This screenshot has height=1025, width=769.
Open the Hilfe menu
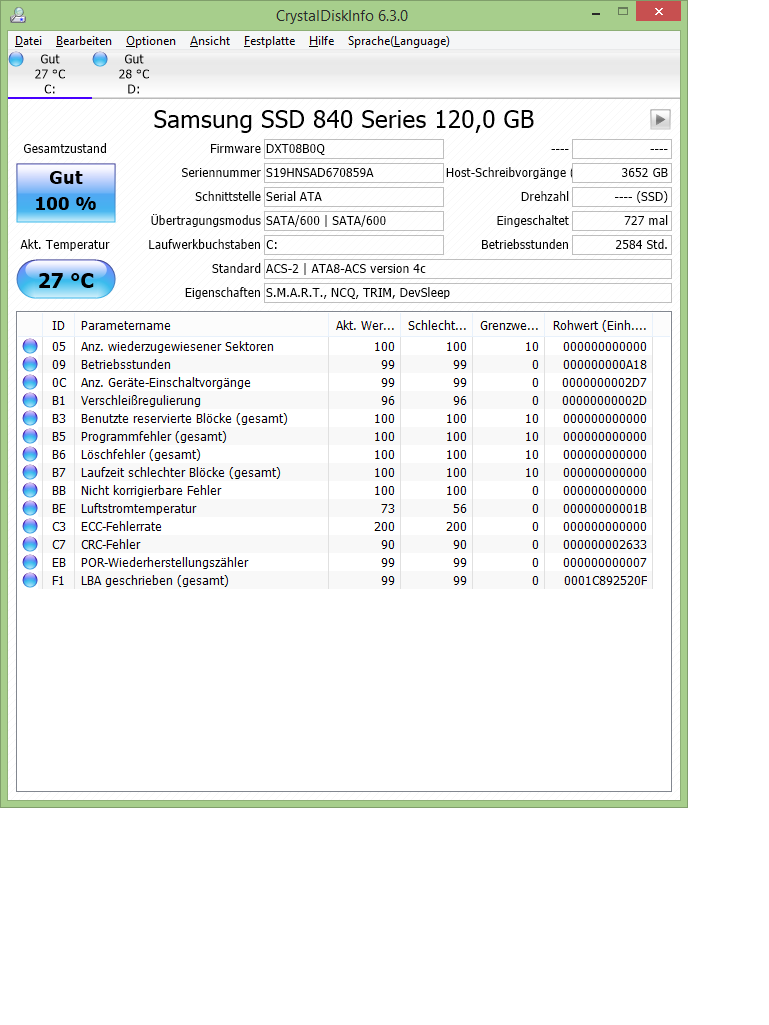(321, 41)
